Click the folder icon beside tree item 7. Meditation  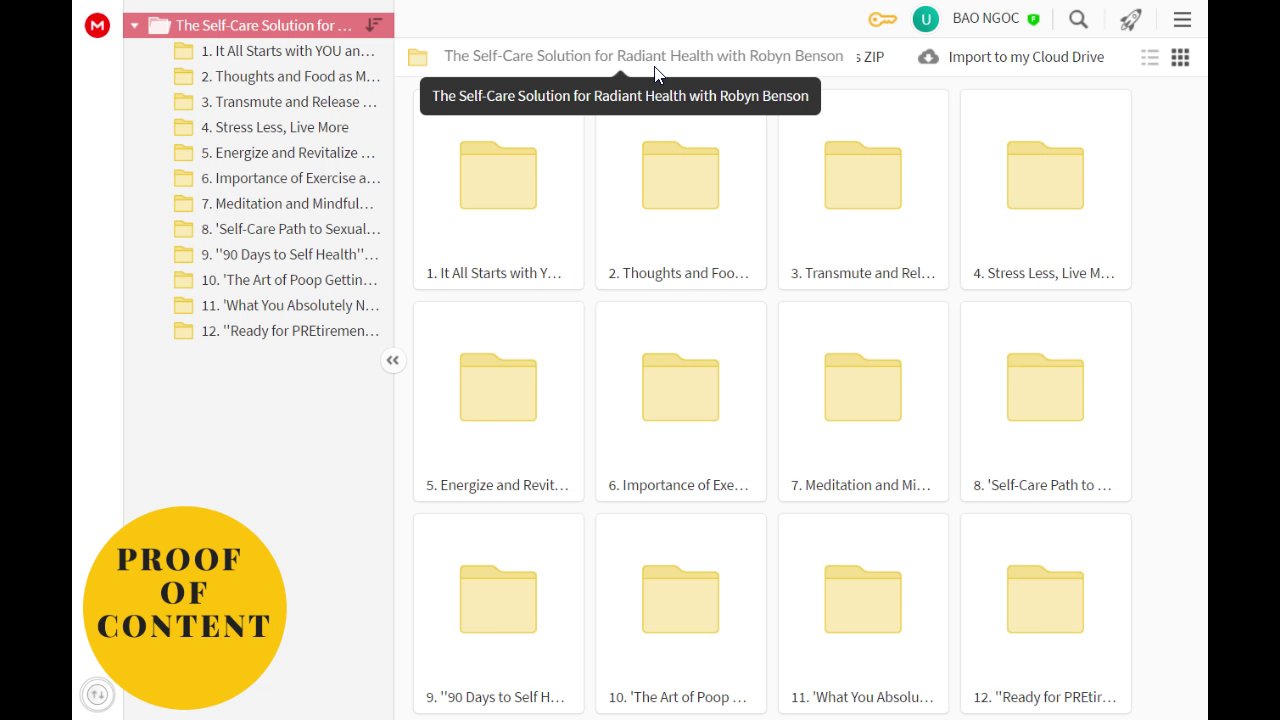click(183, 203)
